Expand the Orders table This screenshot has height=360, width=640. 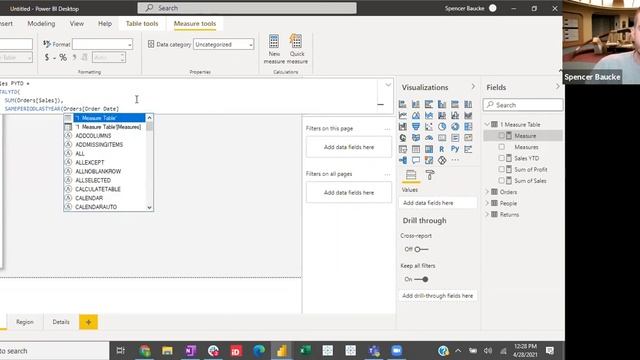pos(487,192)
